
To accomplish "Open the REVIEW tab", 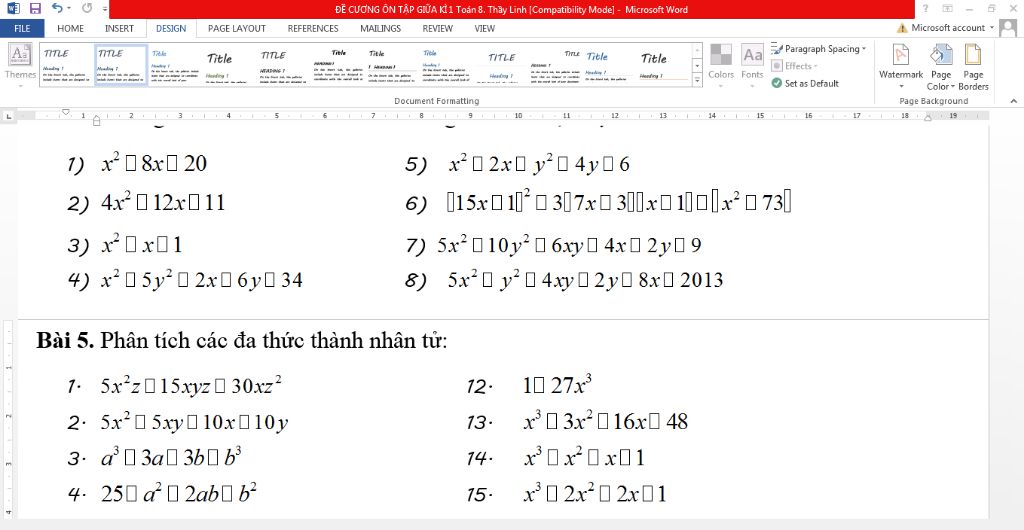I will click(x=437, y=28).
